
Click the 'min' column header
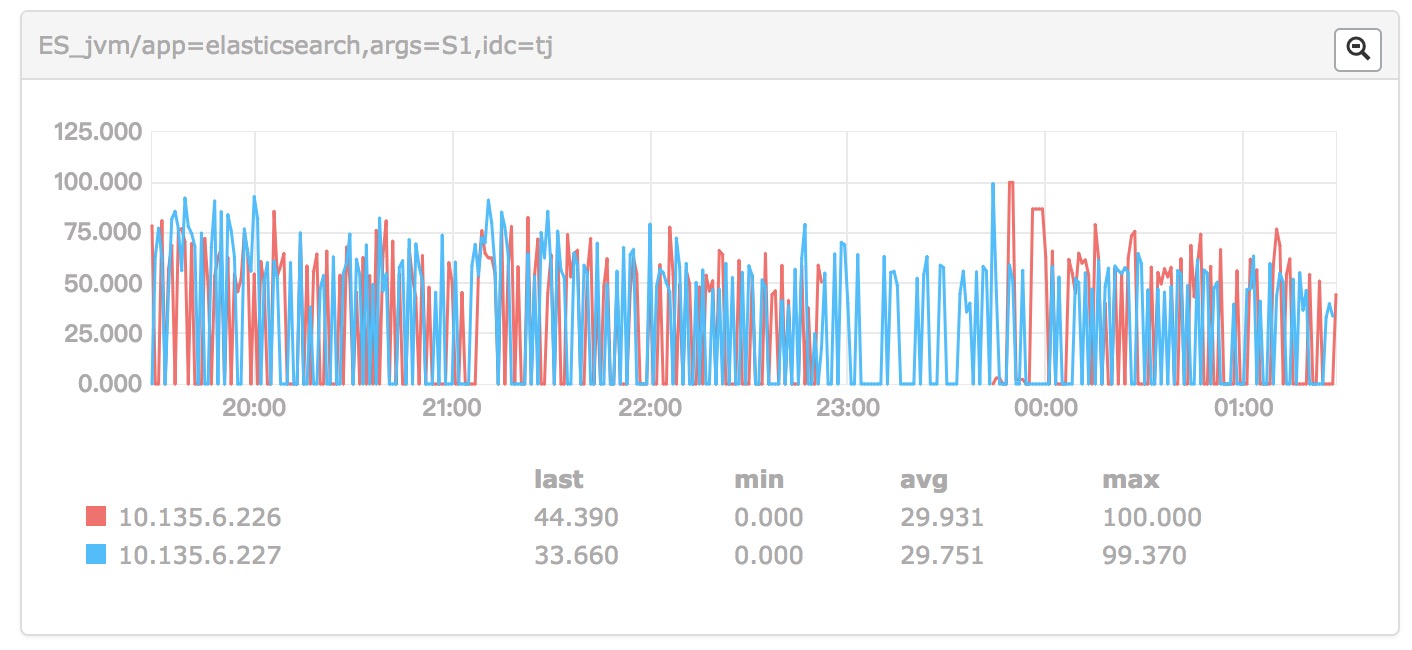(759, 480)
